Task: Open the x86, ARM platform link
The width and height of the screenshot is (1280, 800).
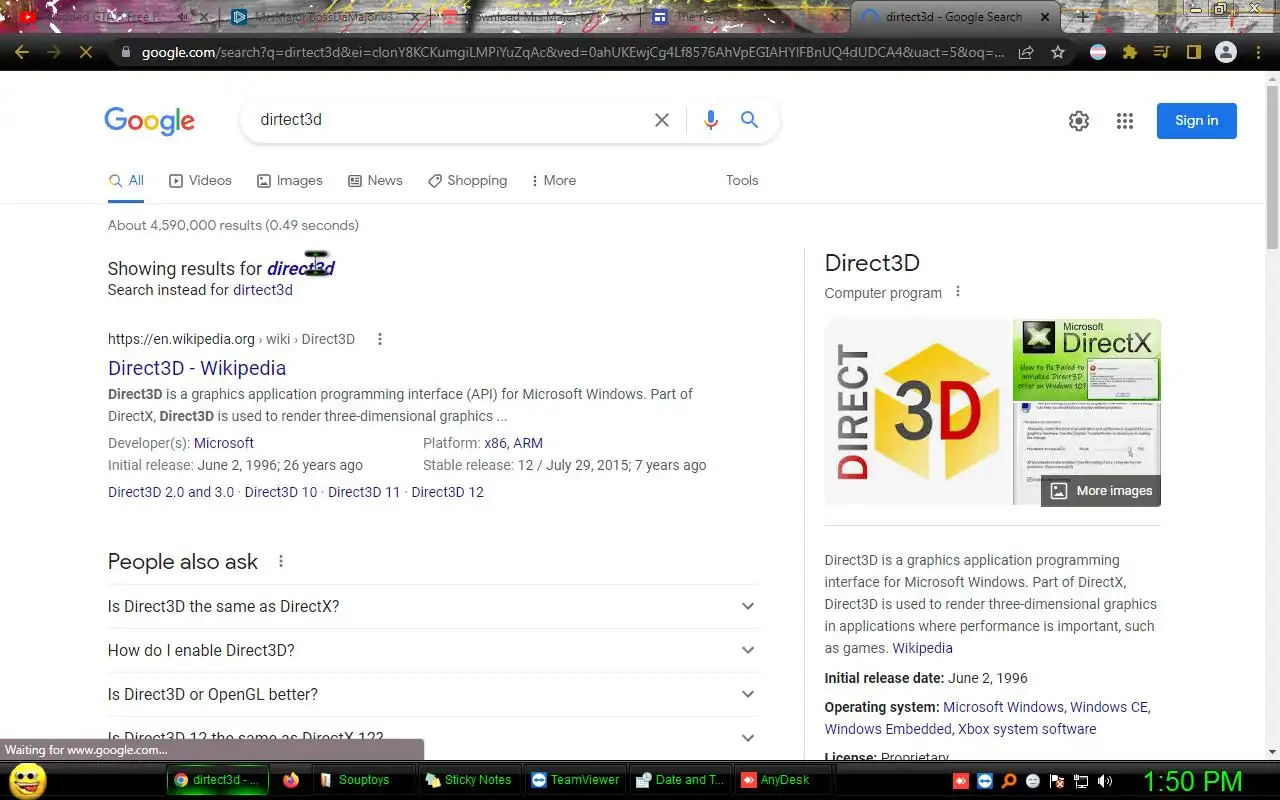Action: [514, 443]
